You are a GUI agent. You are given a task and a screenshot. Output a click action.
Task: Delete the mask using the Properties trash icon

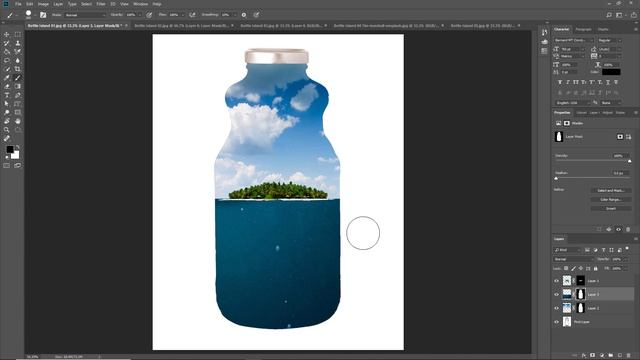click(x=628, y=229)
